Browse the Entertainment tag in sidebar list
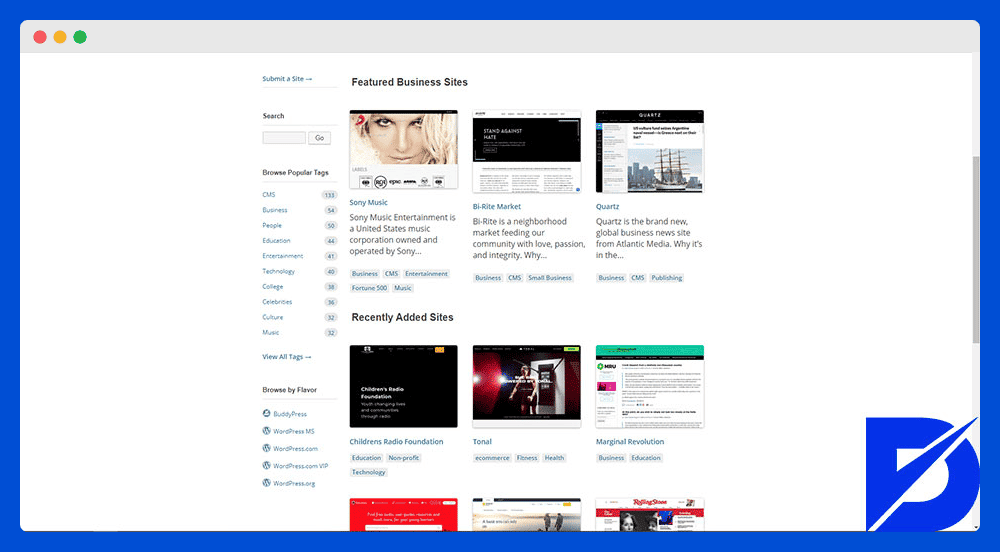 click(x=283, y=256)
